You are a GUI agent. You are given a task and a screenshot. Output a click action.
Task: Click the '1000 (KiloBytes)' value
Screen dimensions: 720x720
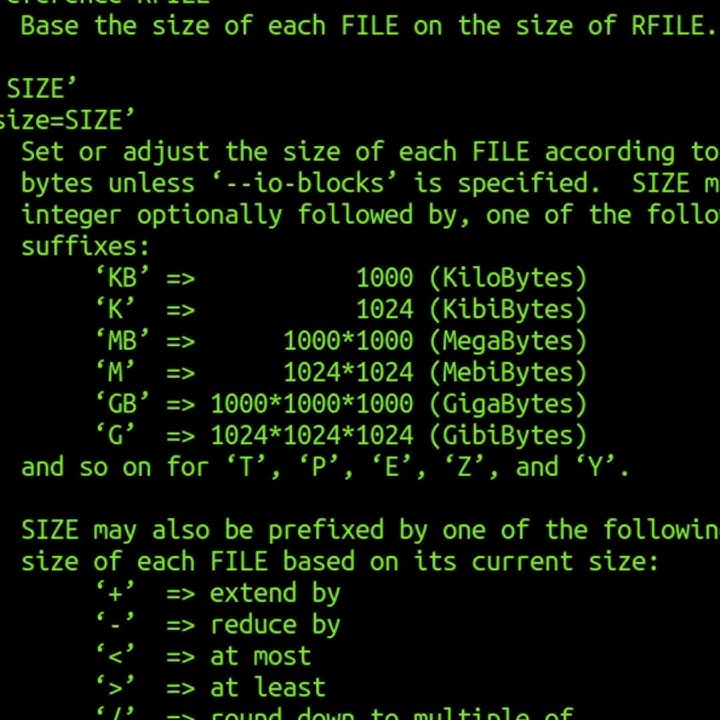pos(472,278)
